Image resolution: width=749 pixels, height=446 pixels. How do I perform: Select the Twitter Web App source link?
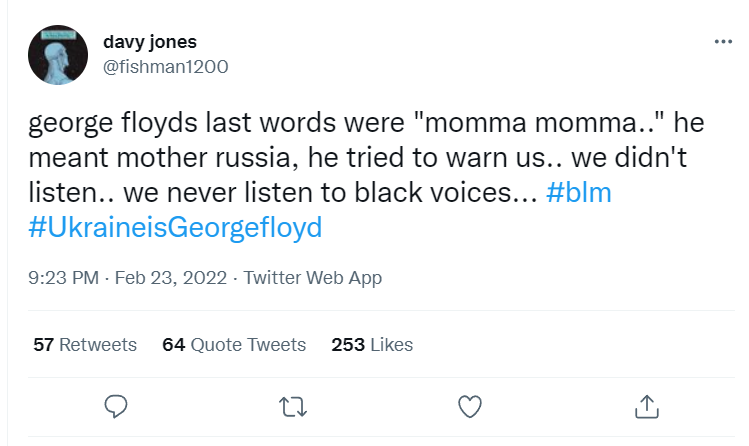click(312, 278)
